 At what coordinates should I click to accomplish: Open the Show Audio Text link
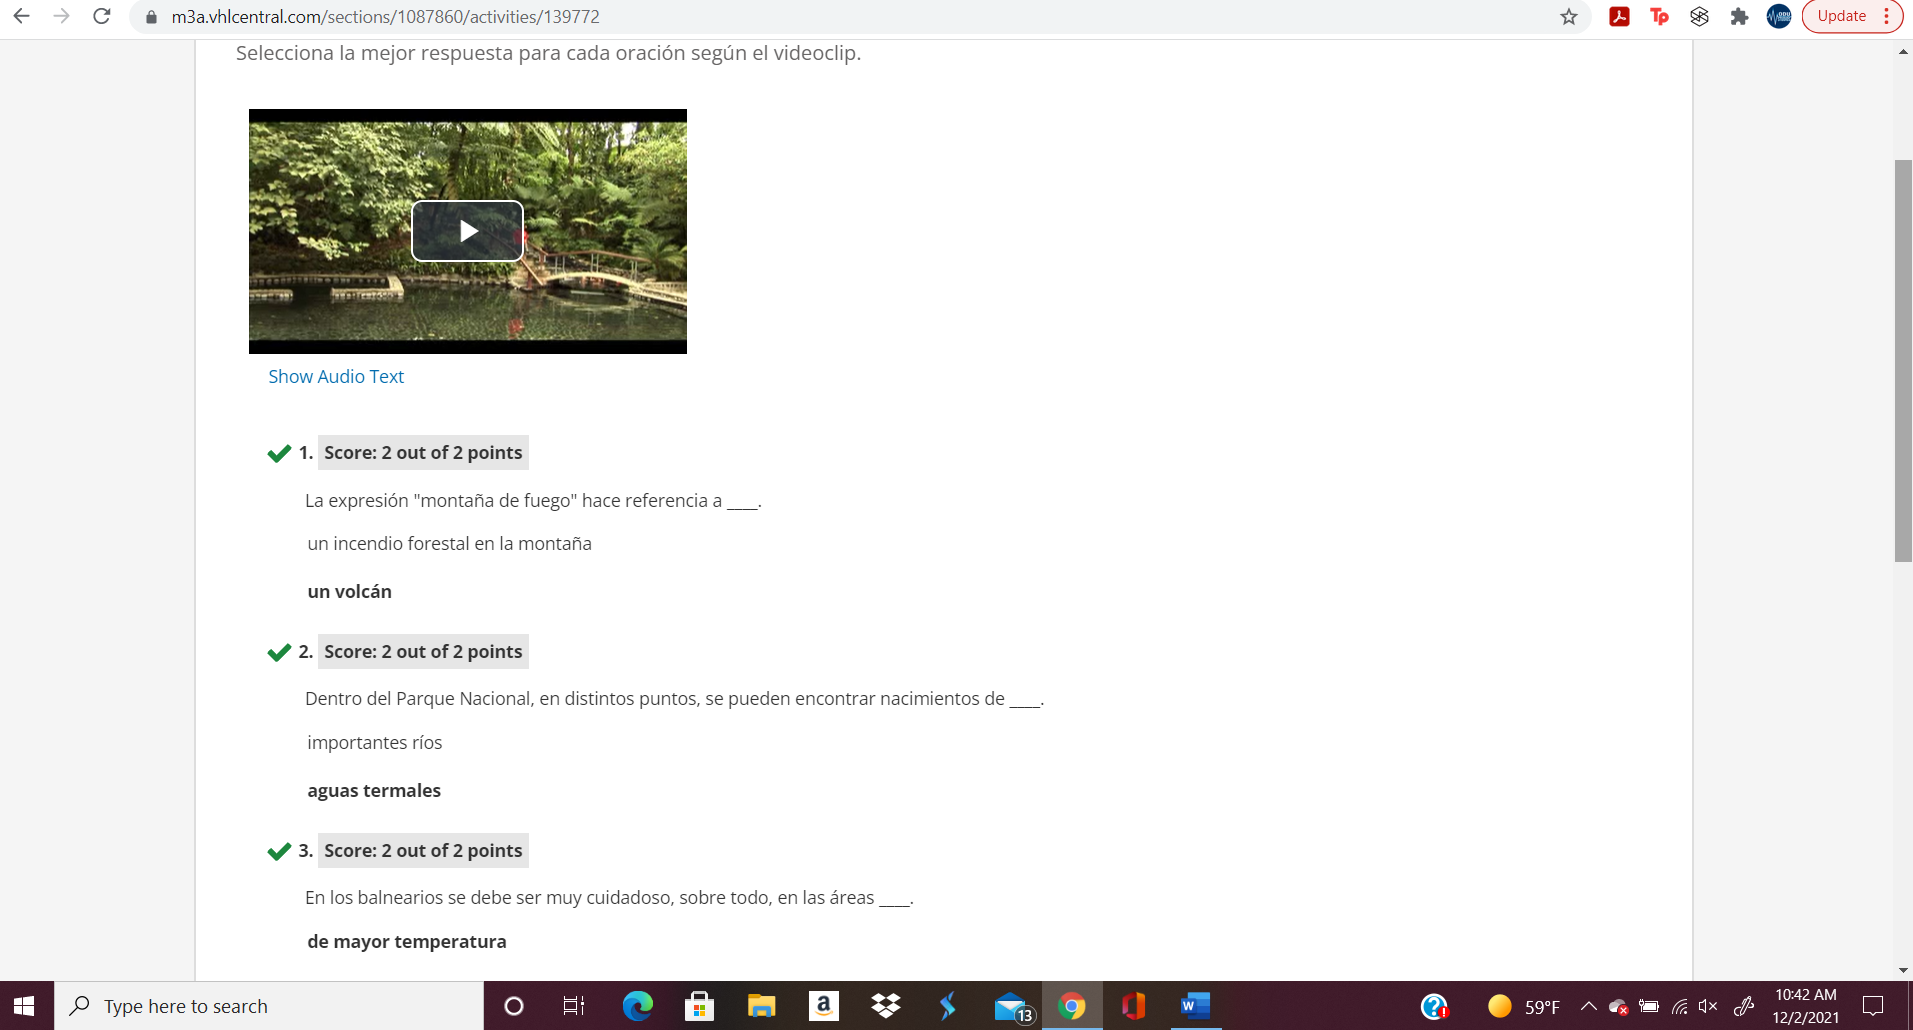[x=336, y=377]
